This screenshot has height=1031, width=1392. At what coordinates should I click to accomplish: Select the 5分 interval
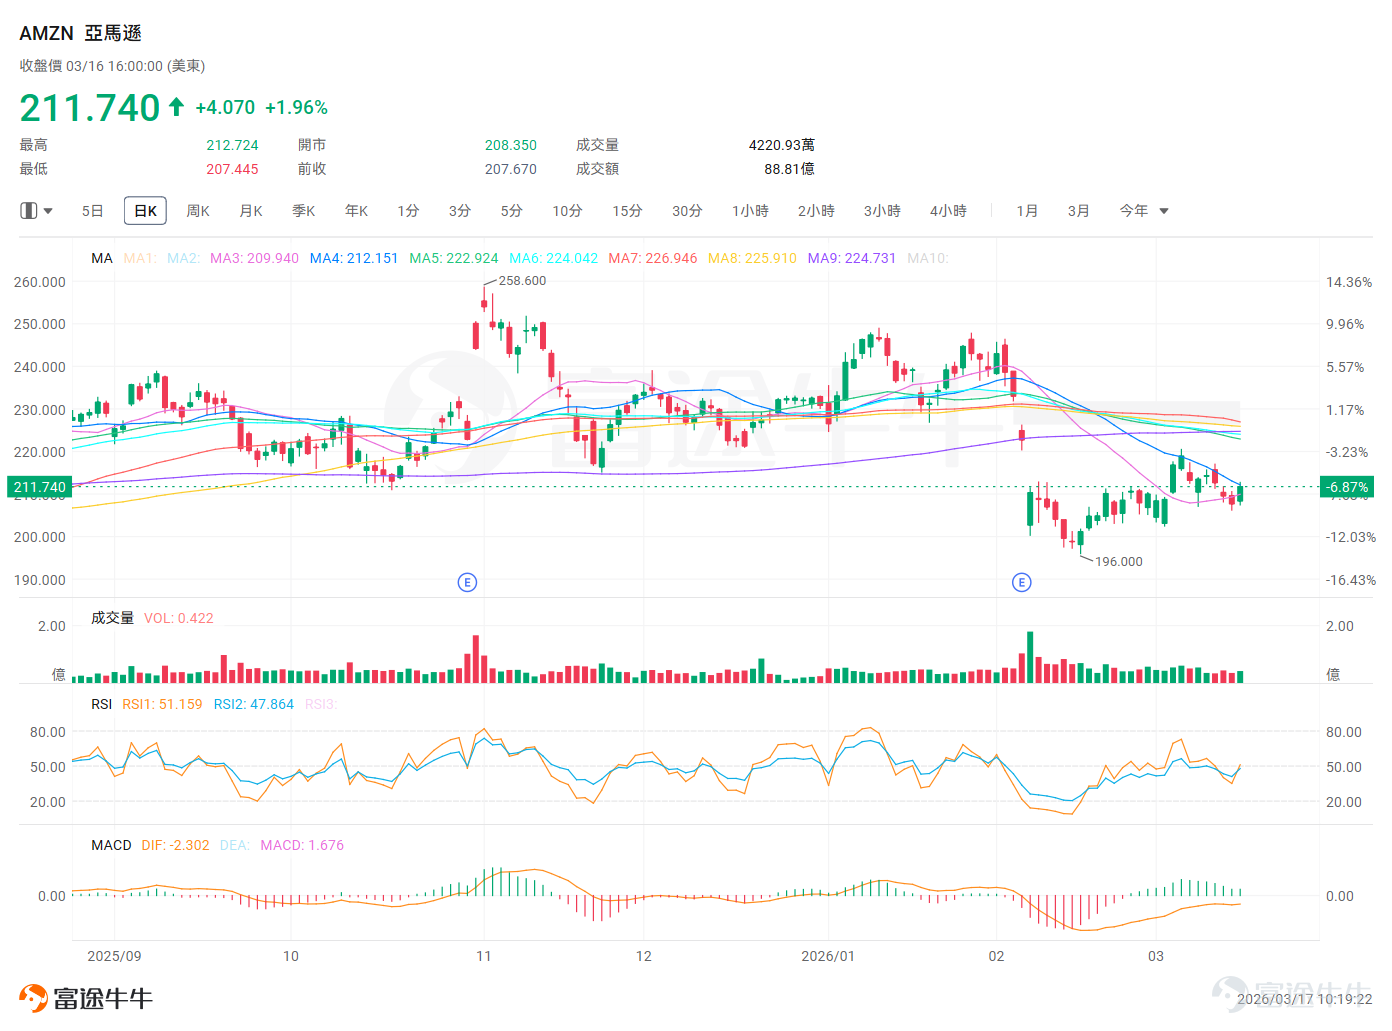point(512,211)
